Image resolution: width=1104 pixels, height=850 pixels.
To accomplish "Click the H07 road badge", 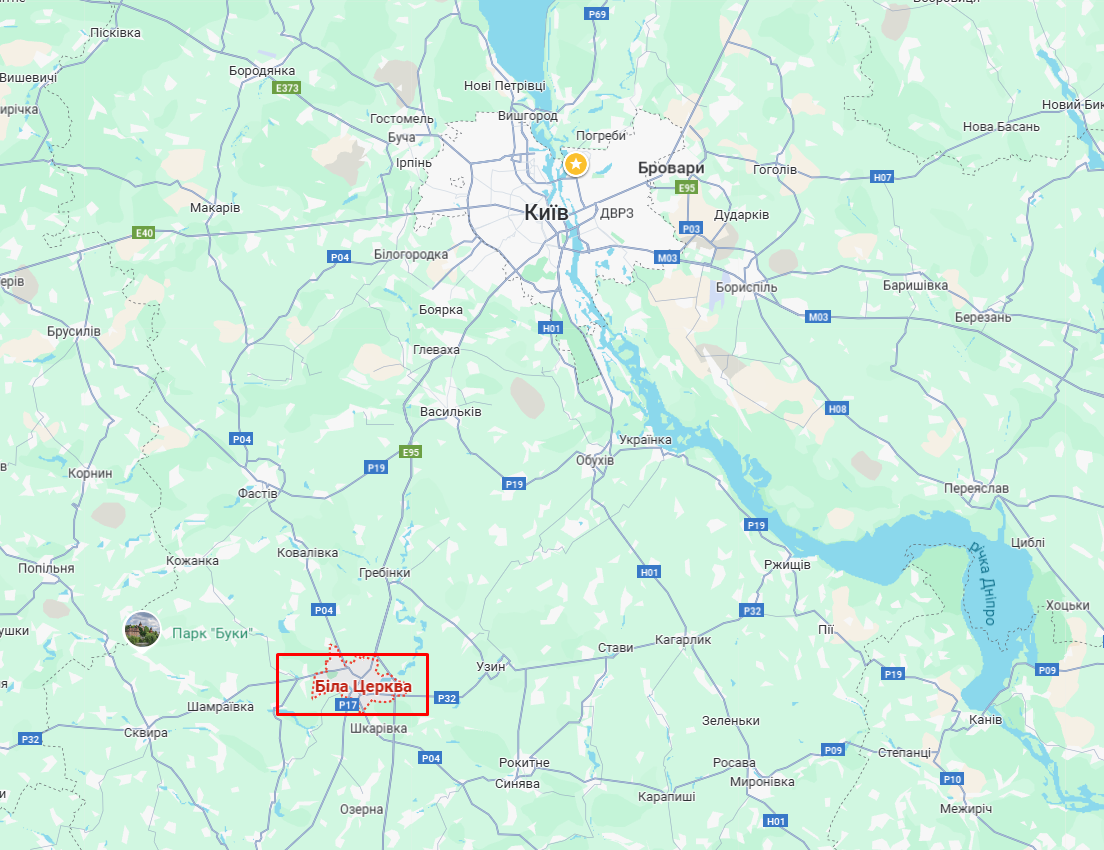I will (882, 177).
